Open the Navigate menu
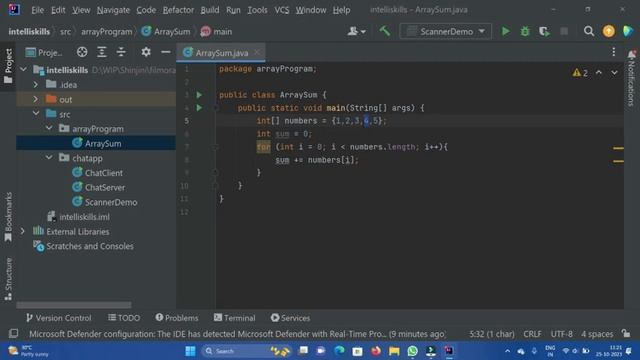 click(113, 10)
